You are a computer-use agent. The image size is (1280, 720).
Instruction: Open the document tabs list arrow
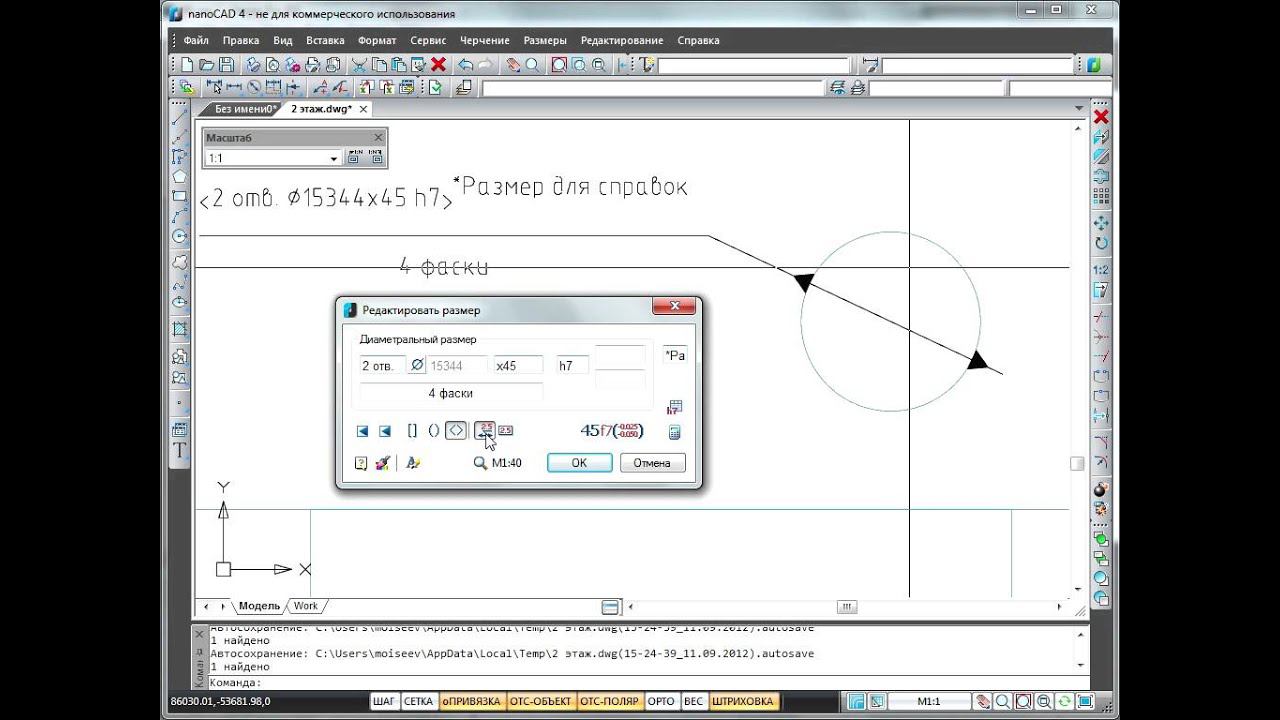[1079, 108]
